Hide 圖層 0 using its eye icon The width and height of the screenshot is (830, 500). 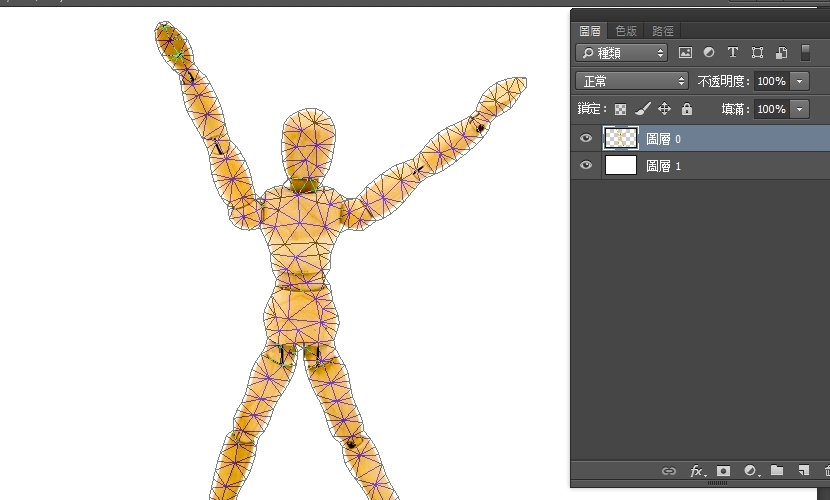[x=586, y=139]
